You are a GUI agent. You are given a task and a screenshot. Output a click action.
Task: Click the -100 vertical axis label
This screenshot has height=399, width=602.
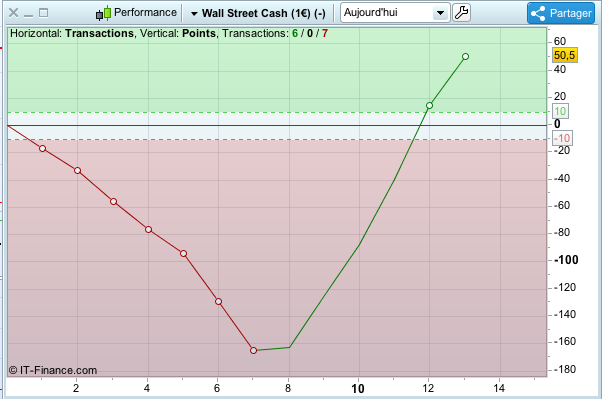(x=566, y=260)
